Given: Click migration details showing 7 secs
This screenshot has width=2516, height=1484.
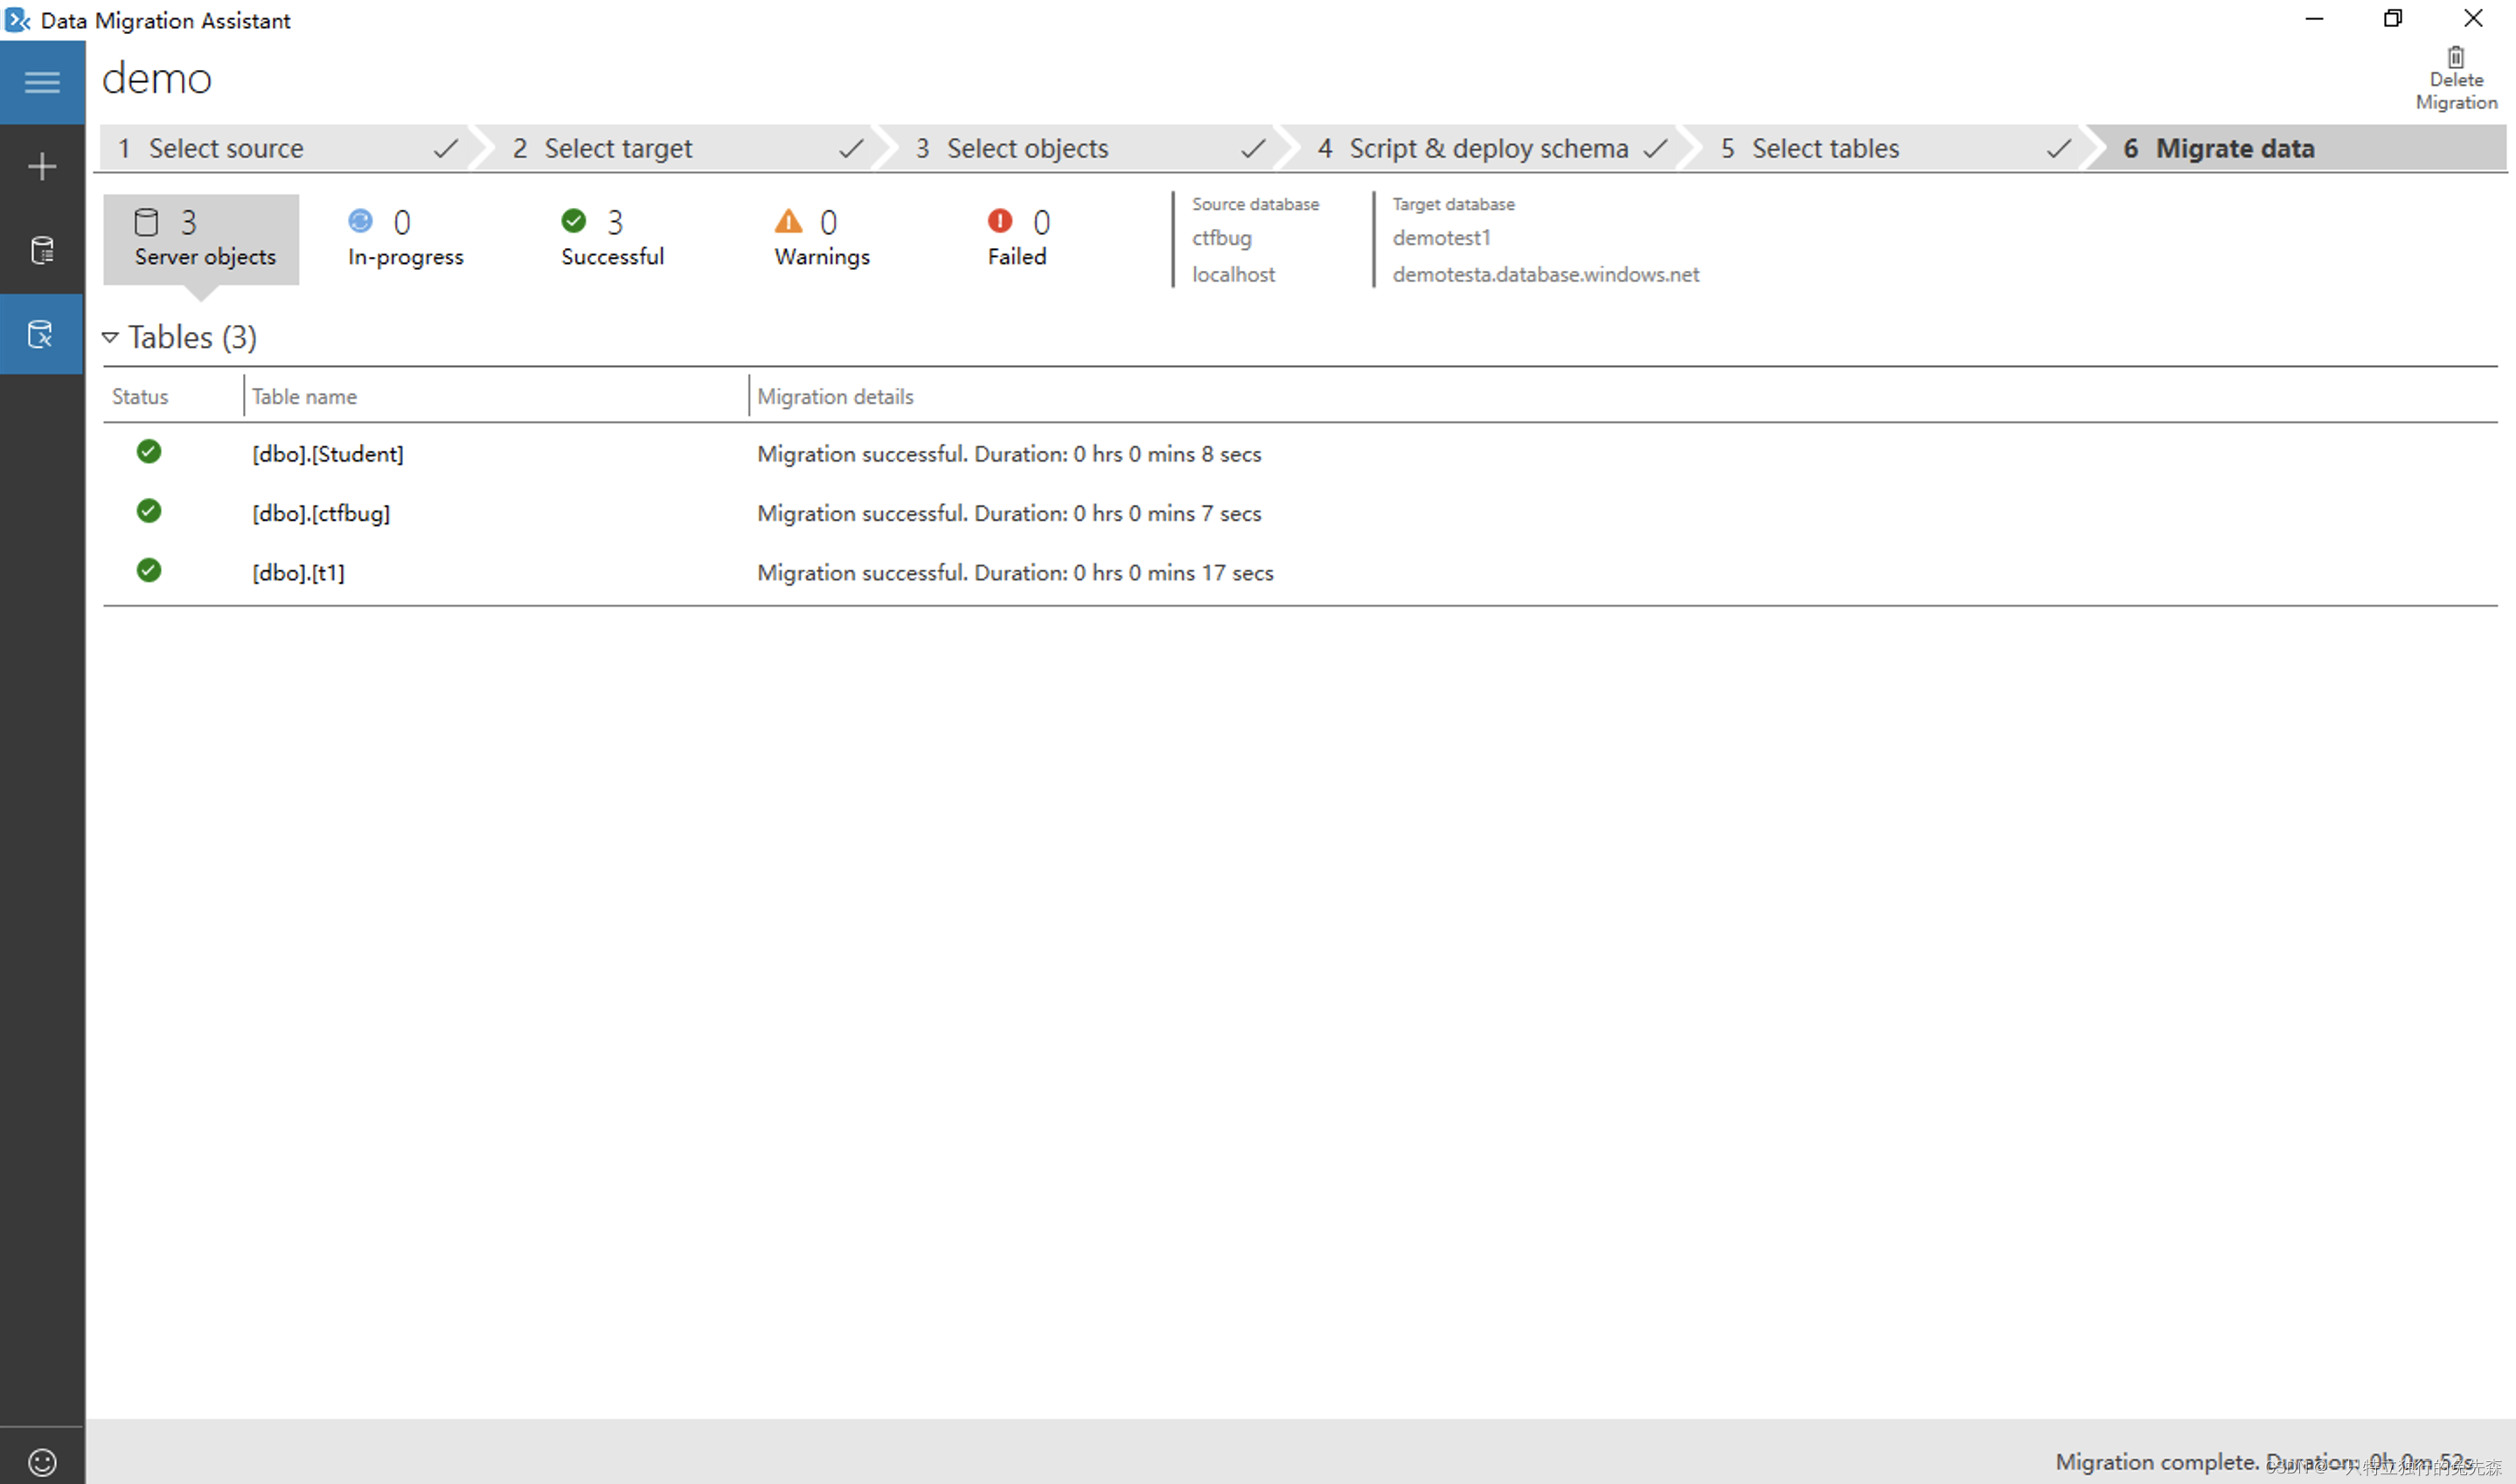Looking at the screenshot, I should [x=1009, y=513].
